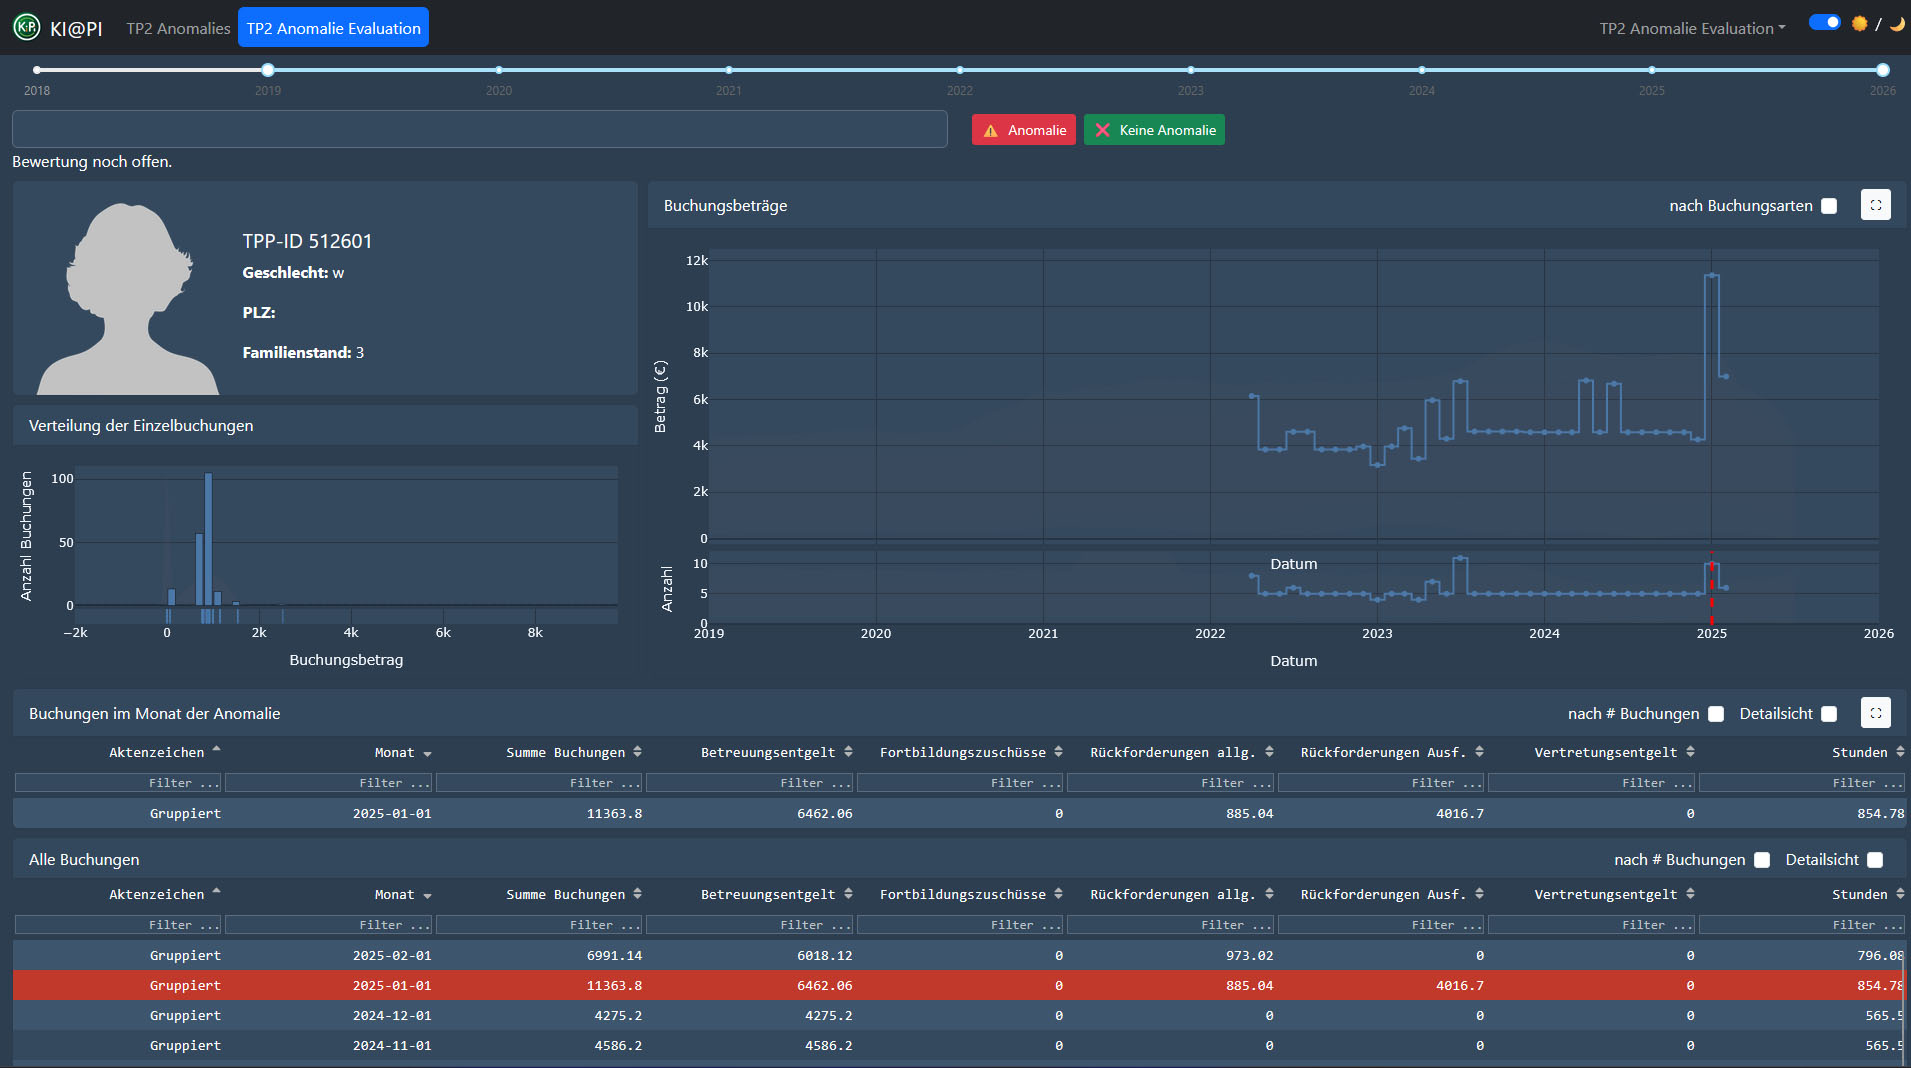
Task: Sort first table by Aktenzeichen arrow
Action: click(x=217, y=750)
